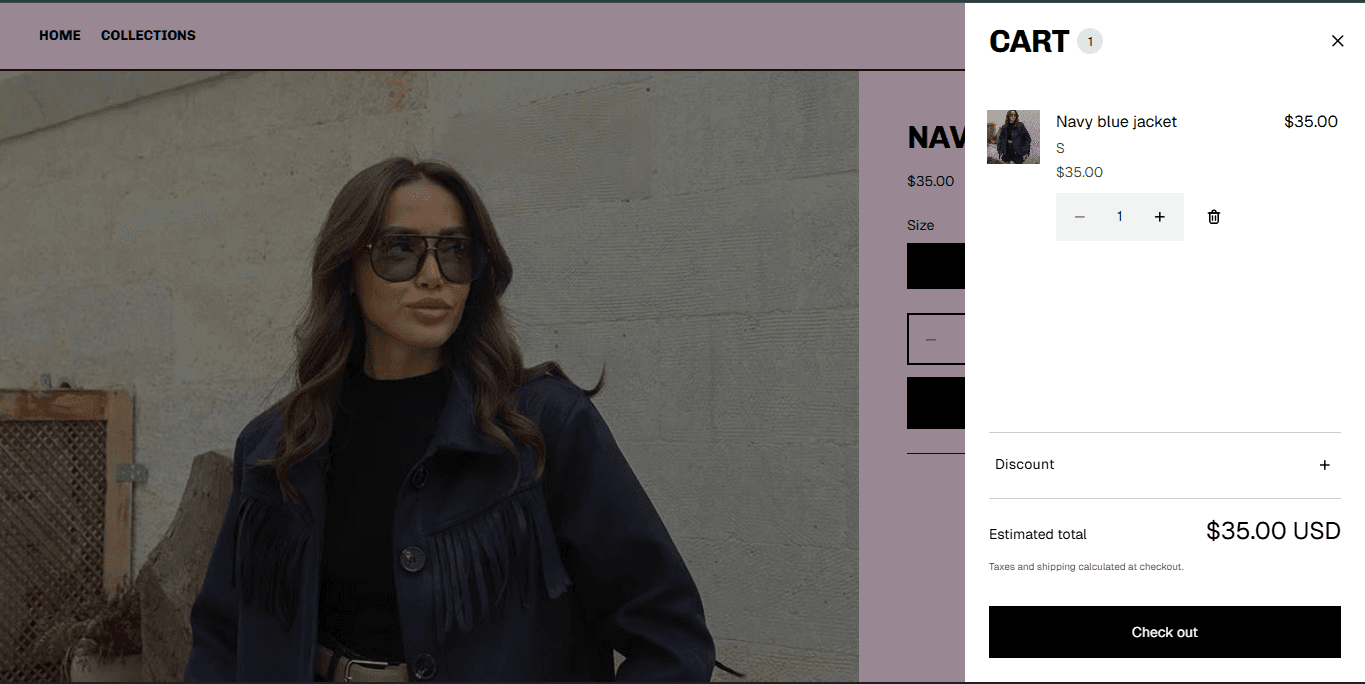
Task: Click the cart item count badge
Action: (1090, 41)
